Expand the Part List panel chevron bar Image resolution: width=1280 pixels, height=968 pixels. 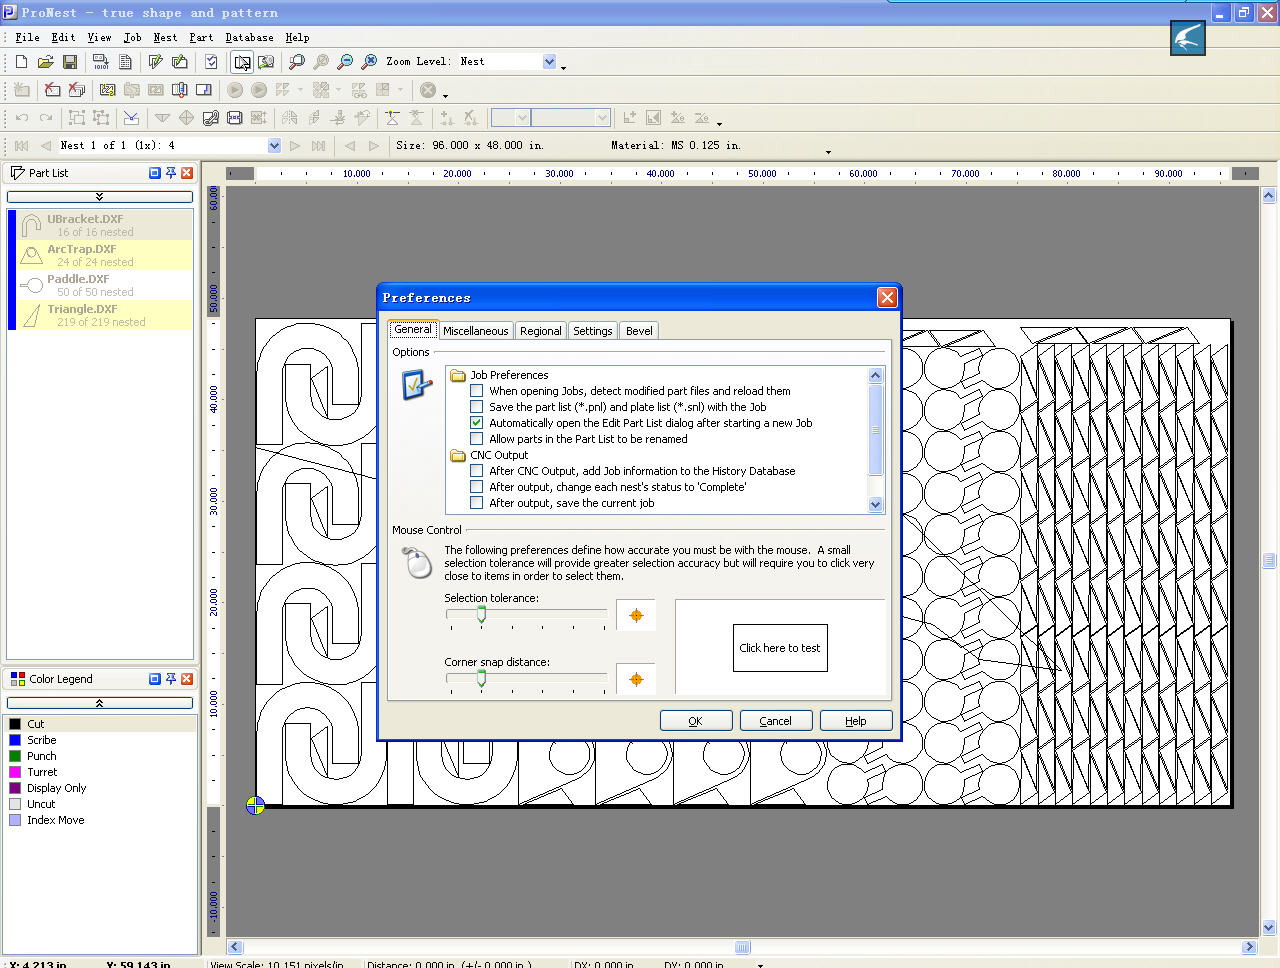99,197
